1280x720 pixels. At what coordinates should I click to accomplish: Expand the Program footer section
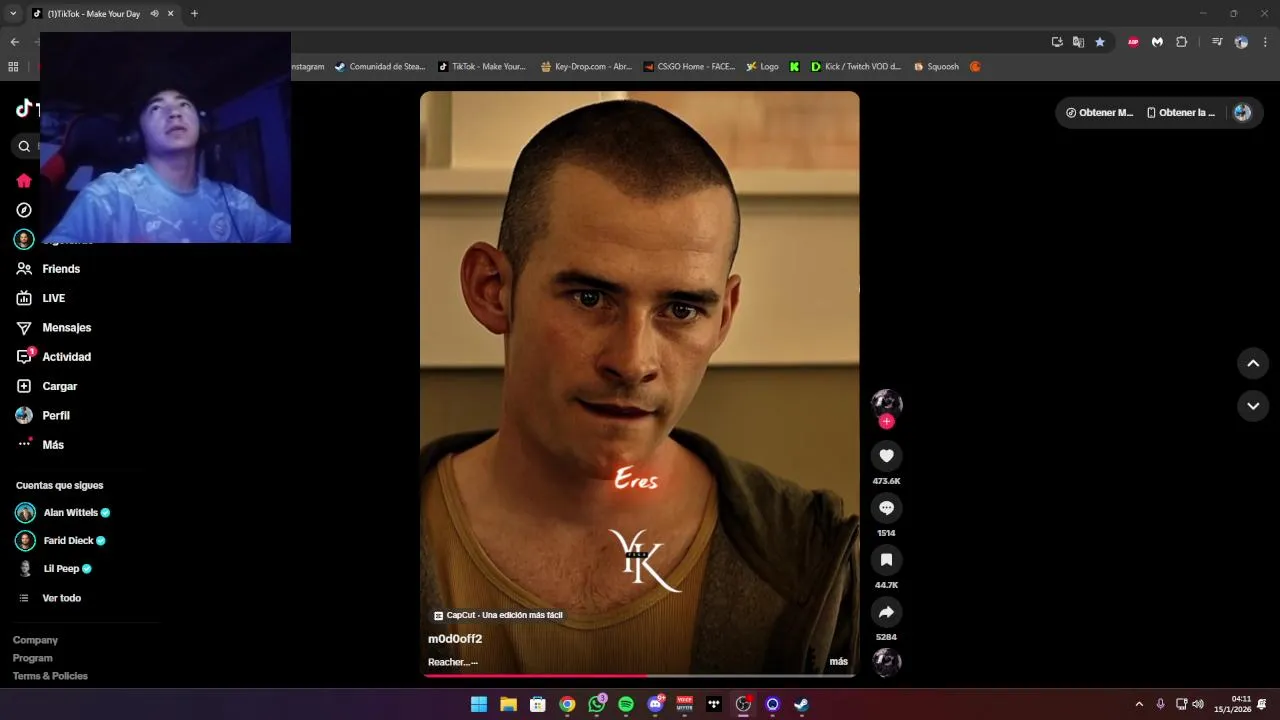[x=32, y=658]
